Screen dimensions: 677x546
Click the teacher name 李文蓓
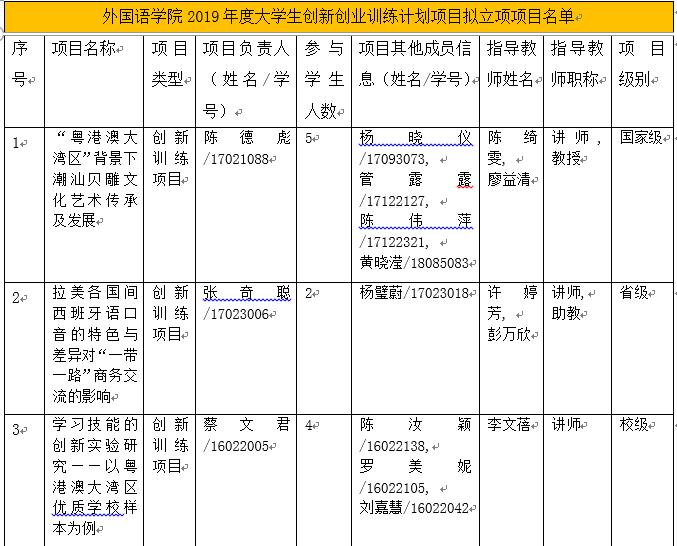tap(508, 425)
